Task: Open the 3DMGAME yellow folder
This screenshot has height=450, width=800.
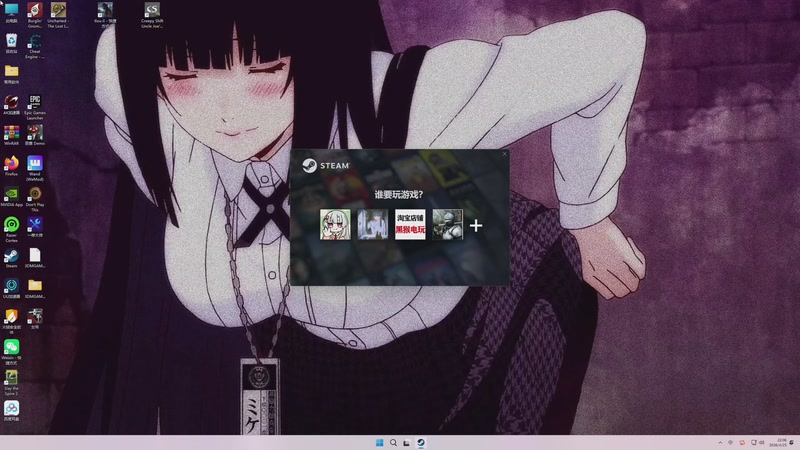Action: [x=35, y=289]
